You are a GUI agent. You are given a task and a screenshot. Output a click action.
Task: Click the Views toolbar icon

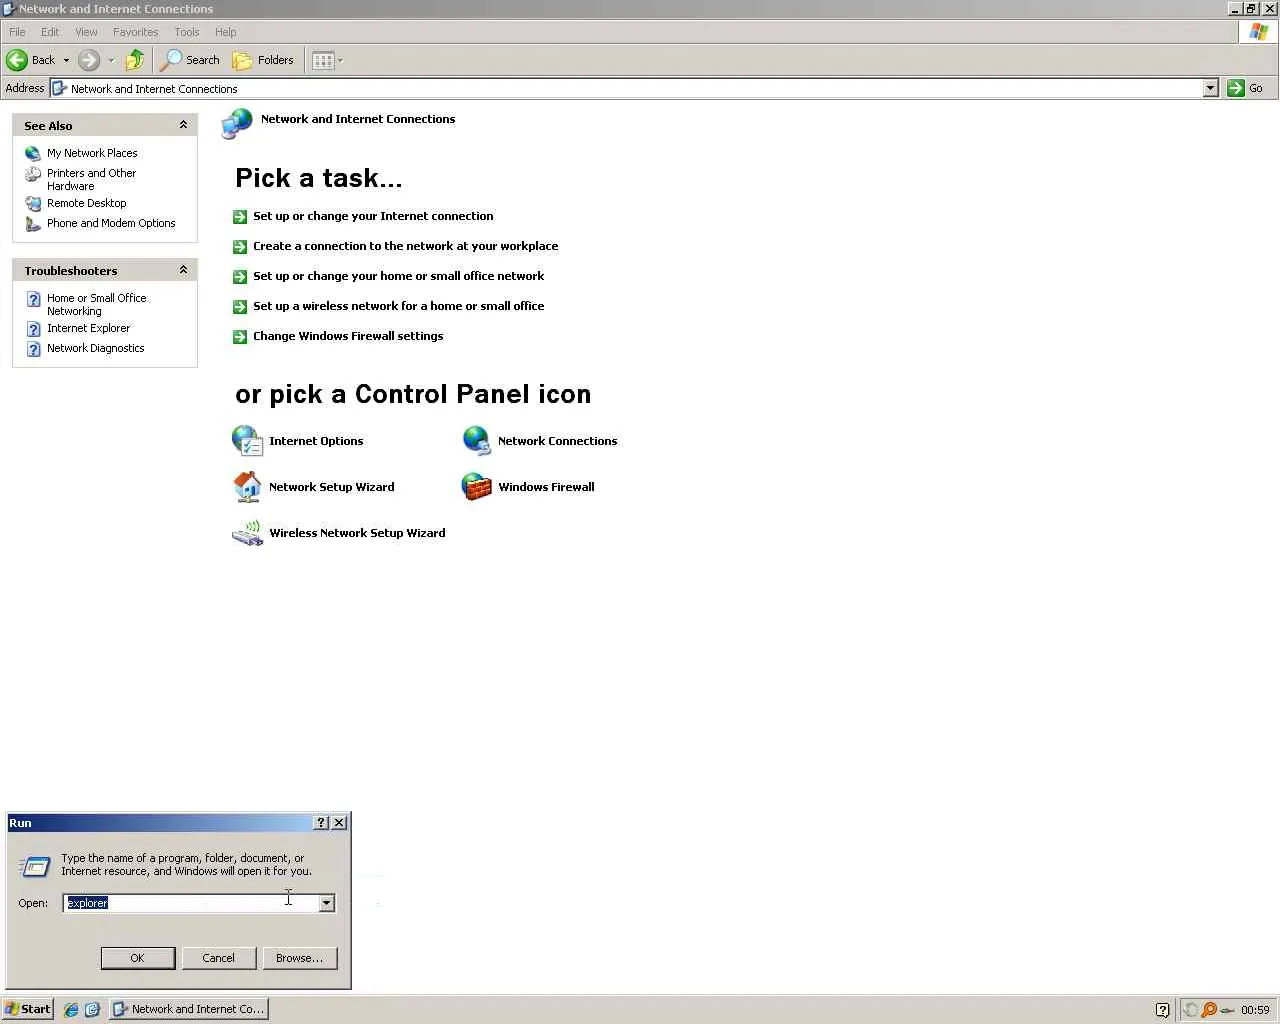(322, 60)
